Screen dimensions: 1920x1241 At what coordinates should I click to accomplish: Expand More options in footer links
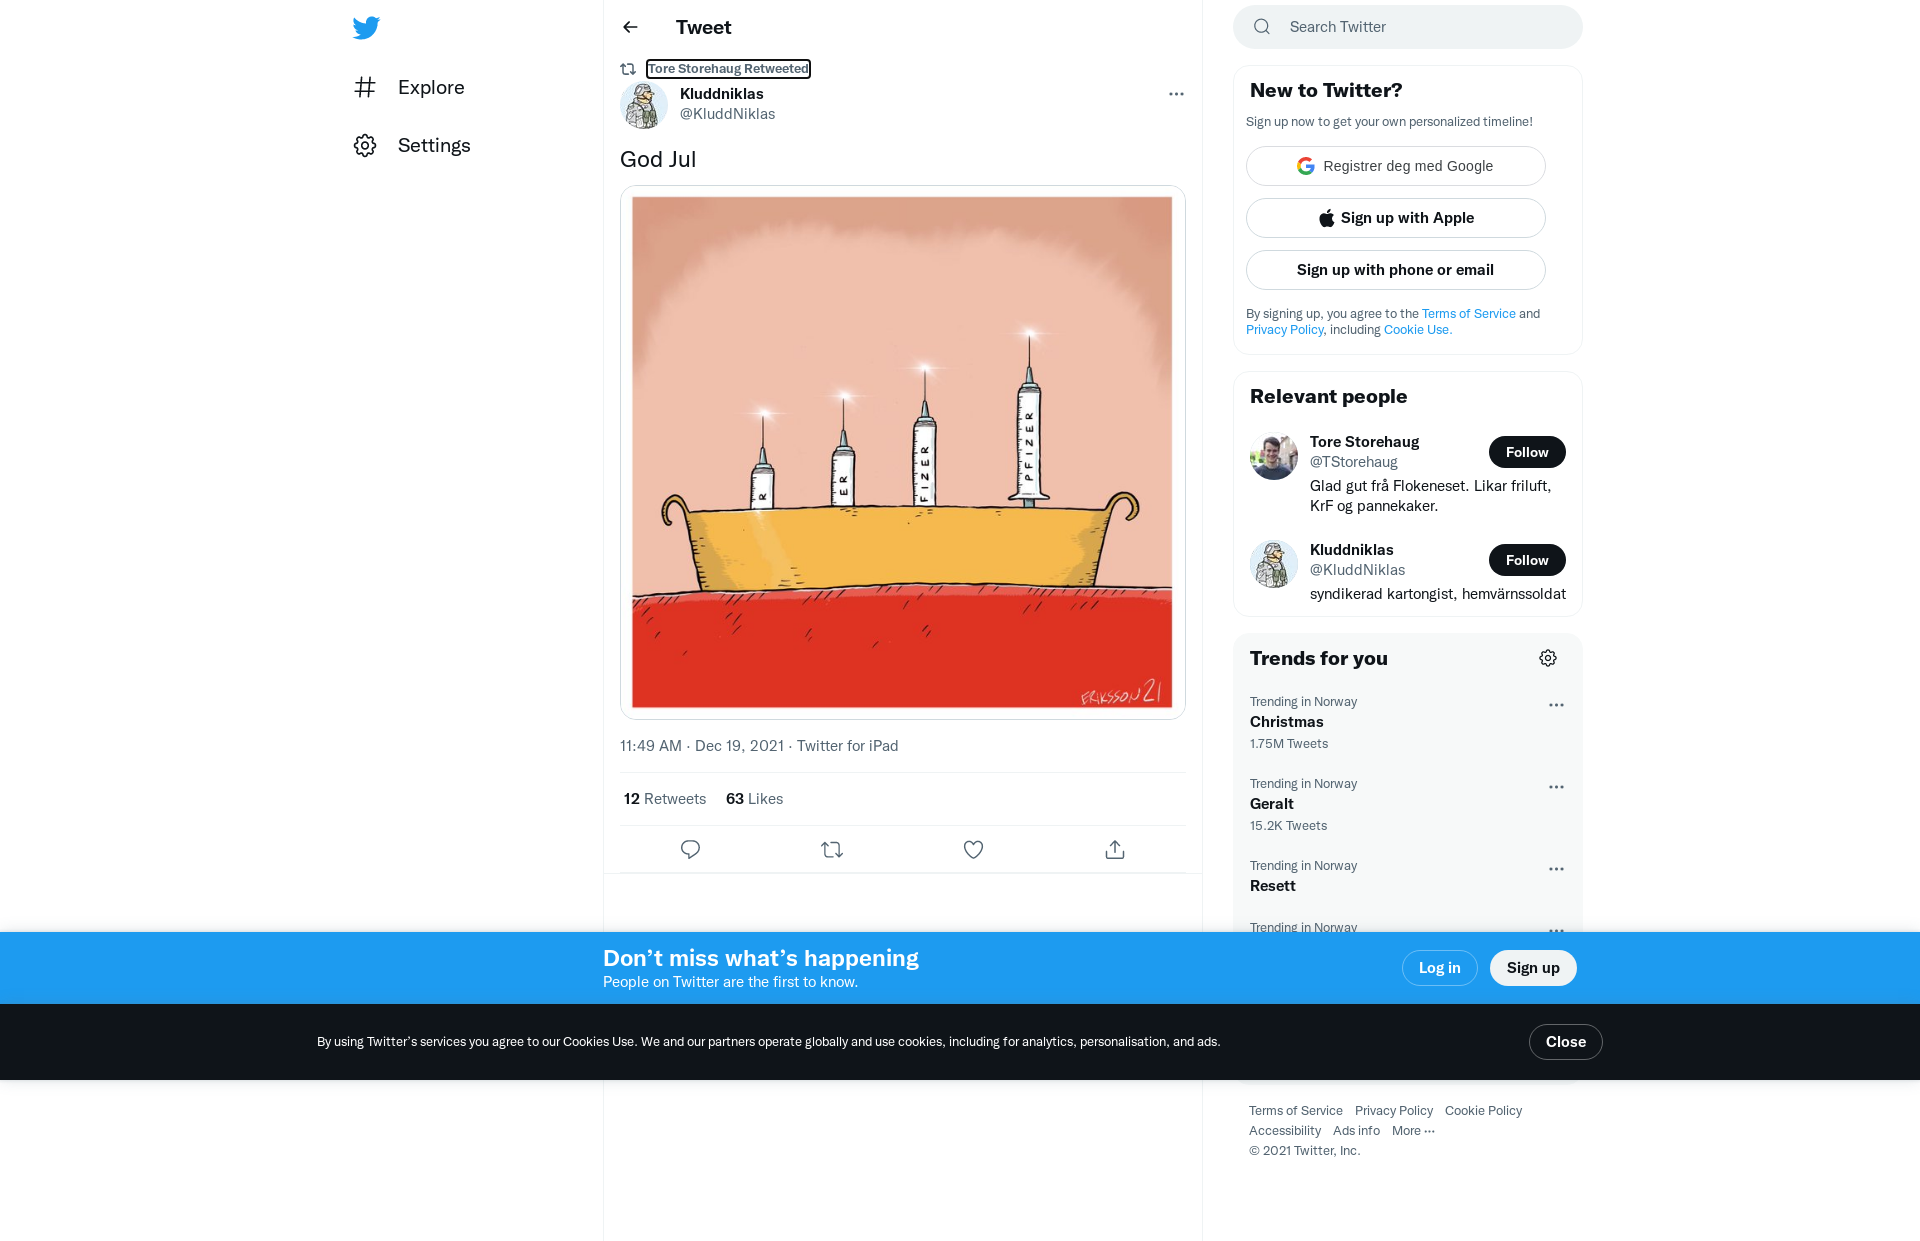[1413, 1131]
